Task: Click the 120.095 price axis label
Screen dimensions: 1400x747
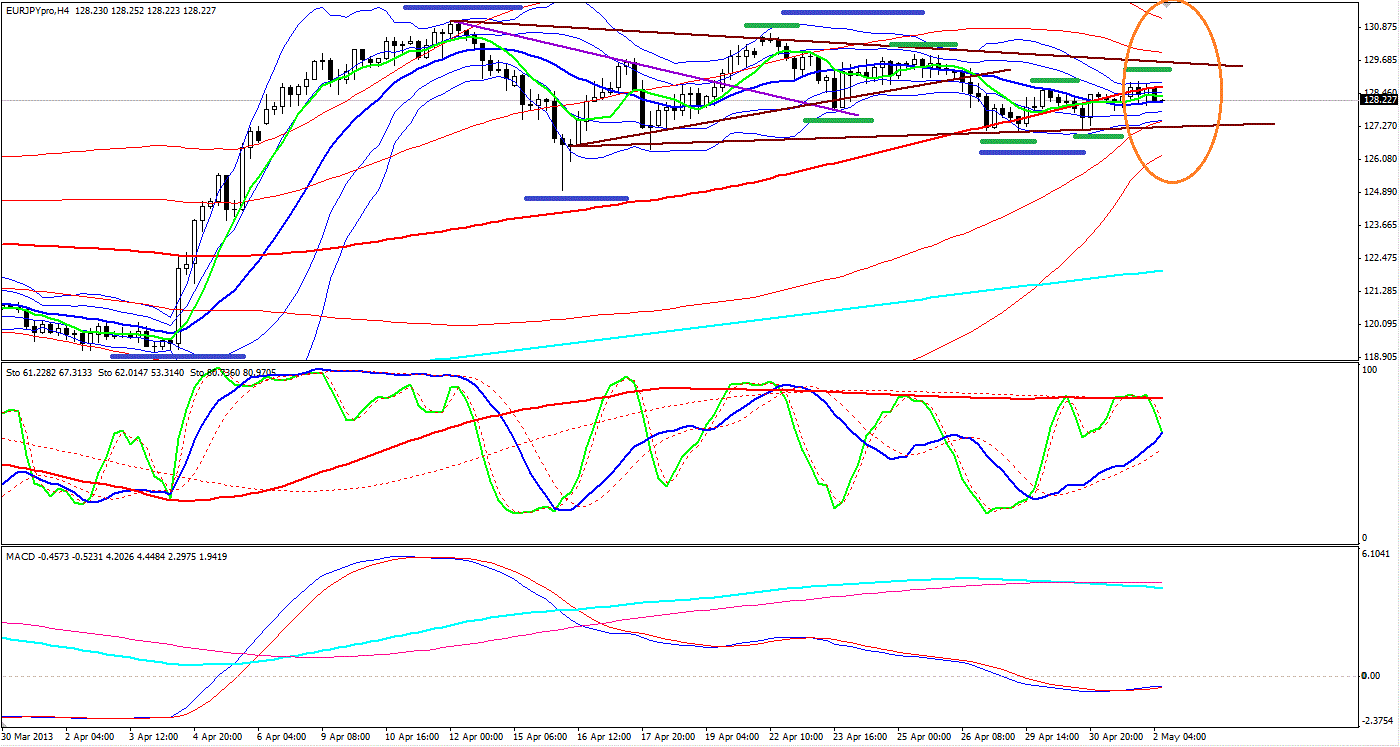Action: 1380,324
